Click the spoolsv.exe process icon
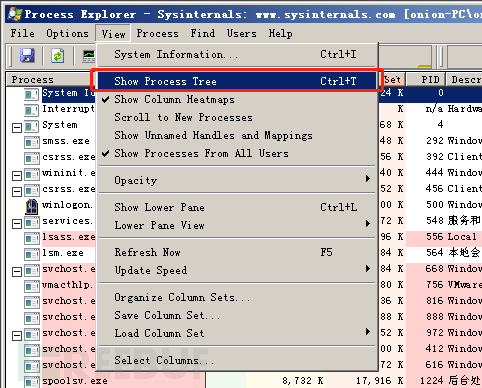The width and height of the screenshot is (482, 388). pyautogui.click(x=32, y=382)
